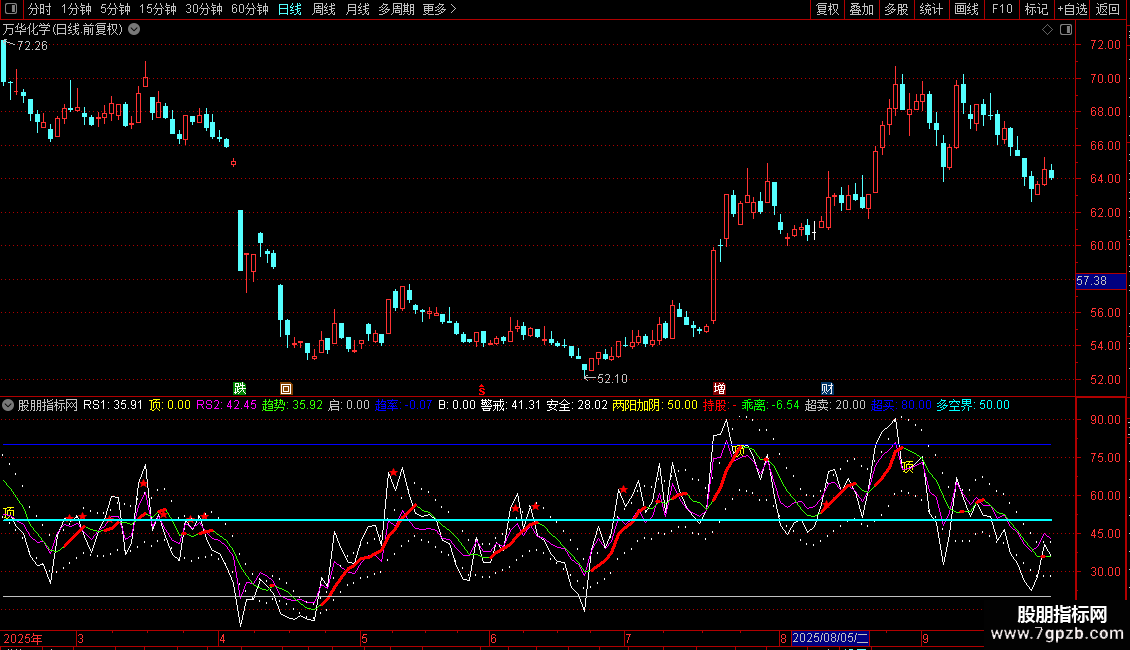Image resolution: width=1130 pixels, height=650 pixels.
Task: Open the 画线 drawing tools
Action: (x=966, y=9)
